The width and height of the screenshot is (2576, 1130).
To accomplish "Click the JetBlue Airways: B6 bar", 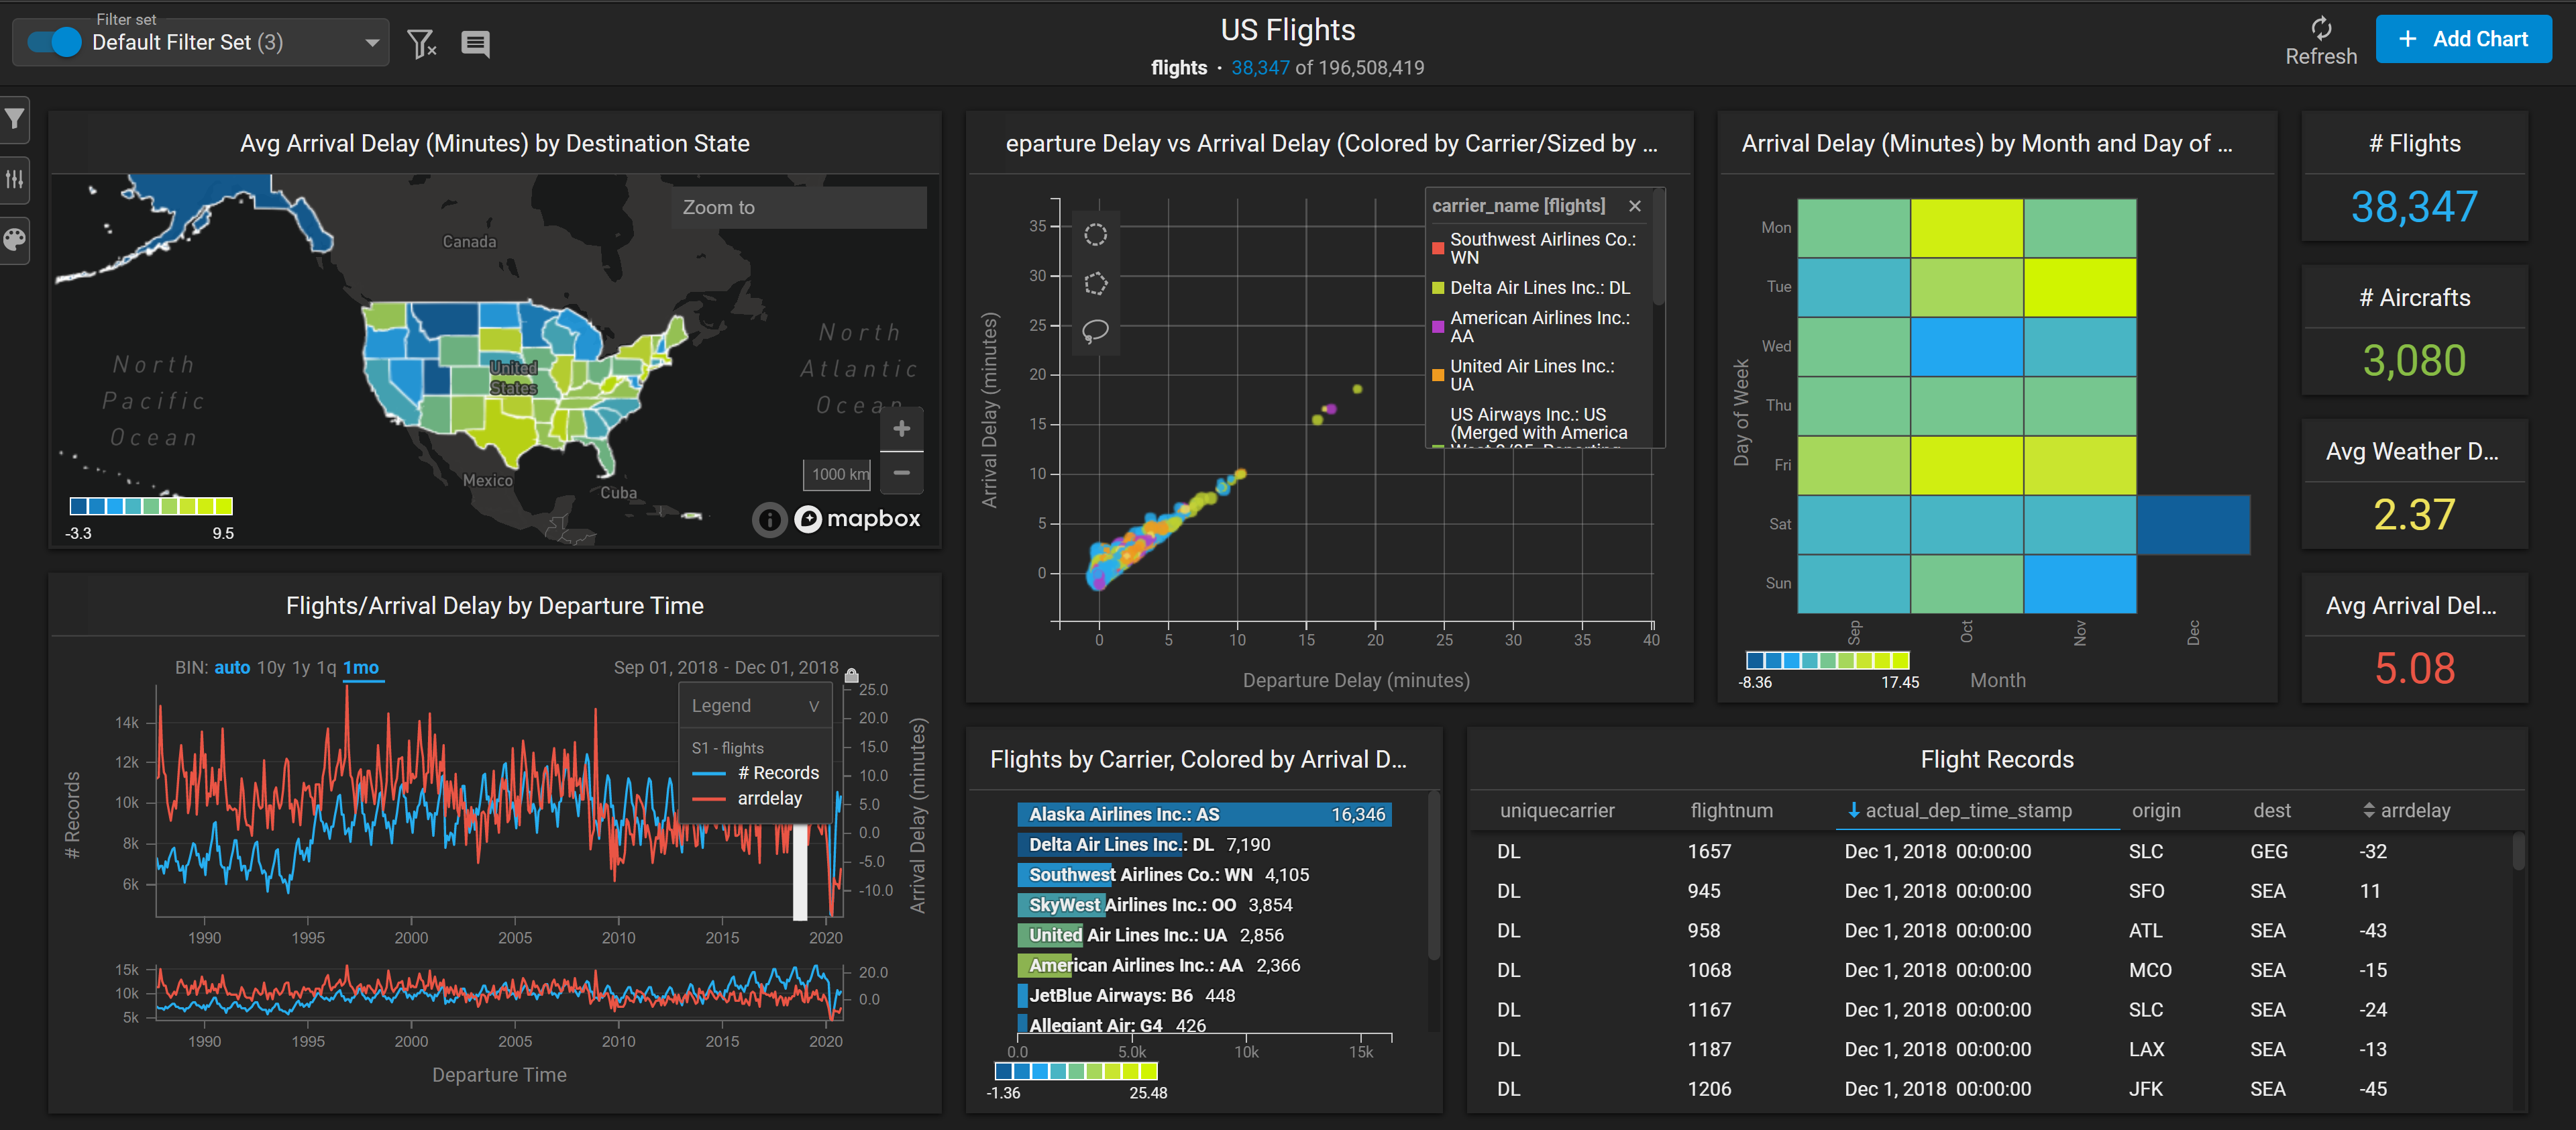I will 1023,995.
